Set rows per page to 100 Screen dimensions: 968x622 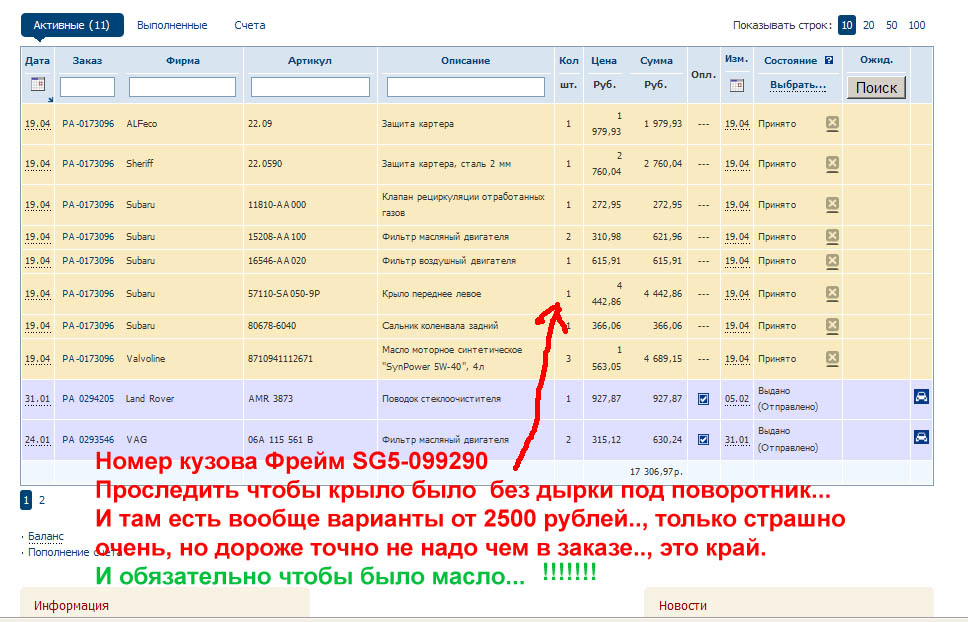[916, 26]
